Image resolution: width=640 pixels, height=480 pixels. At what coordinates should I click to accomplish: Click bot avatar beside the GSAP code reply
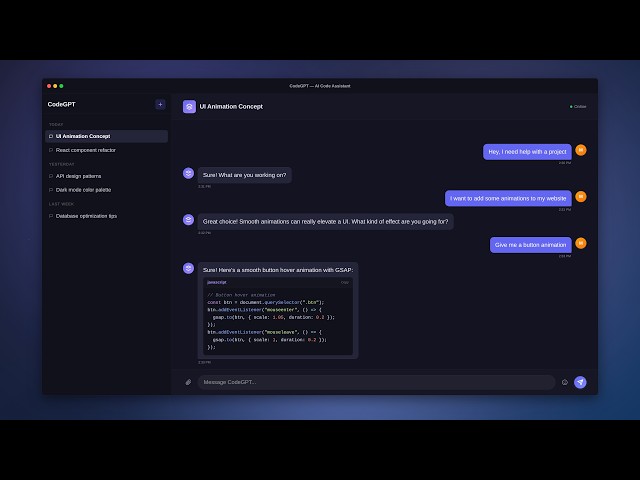click(x=188, y=268)
